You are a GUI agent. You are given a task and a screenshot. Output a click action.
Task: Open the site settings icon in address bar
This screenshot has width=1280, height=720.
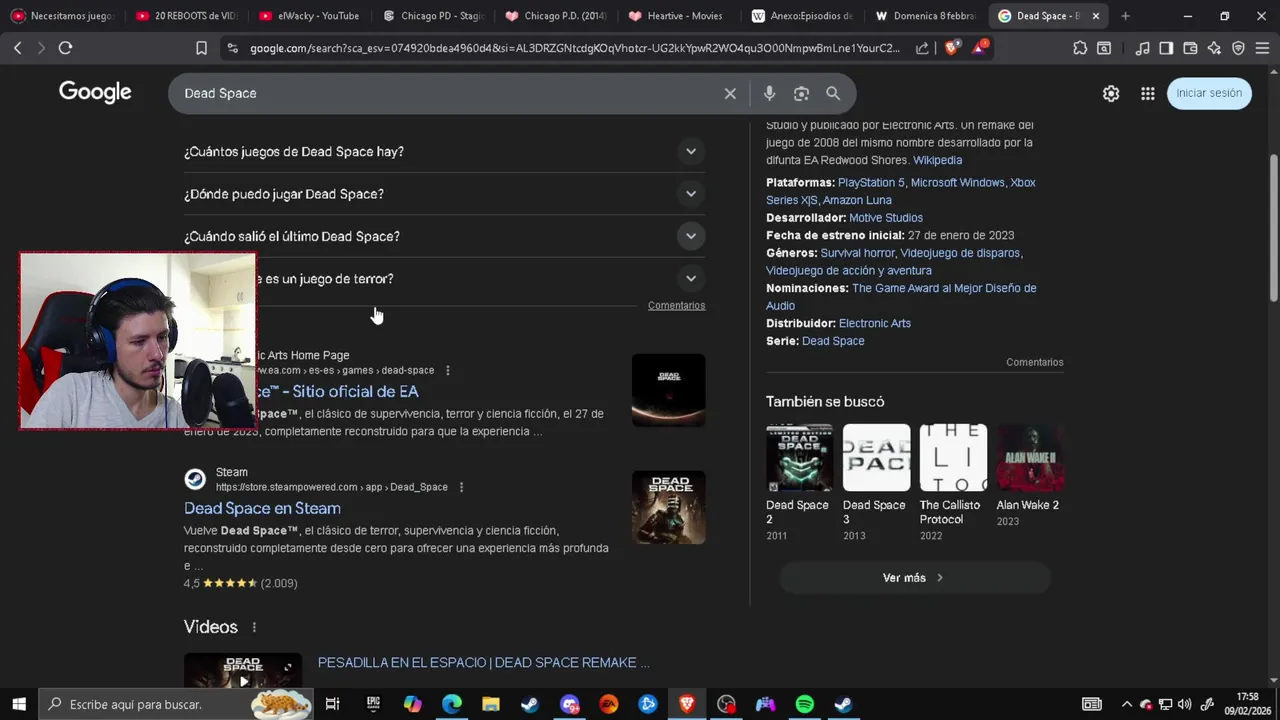pos(232,48)
